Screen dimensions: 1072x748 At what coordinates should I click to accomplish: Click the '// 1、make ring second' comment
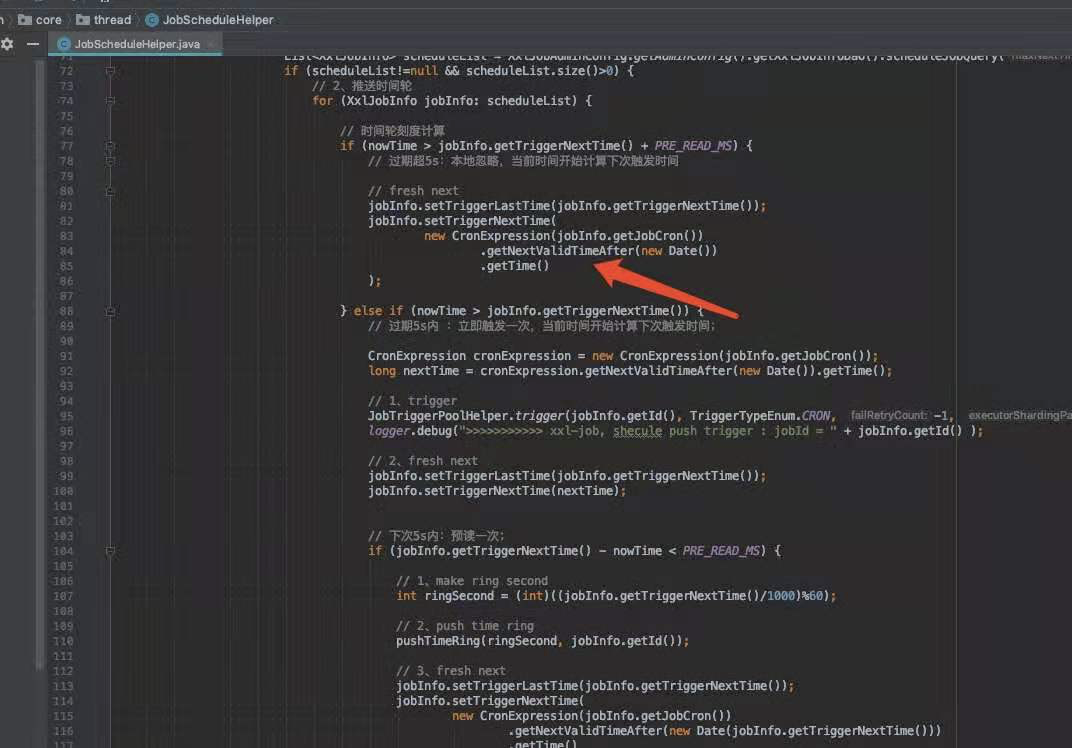click(472, 580)
